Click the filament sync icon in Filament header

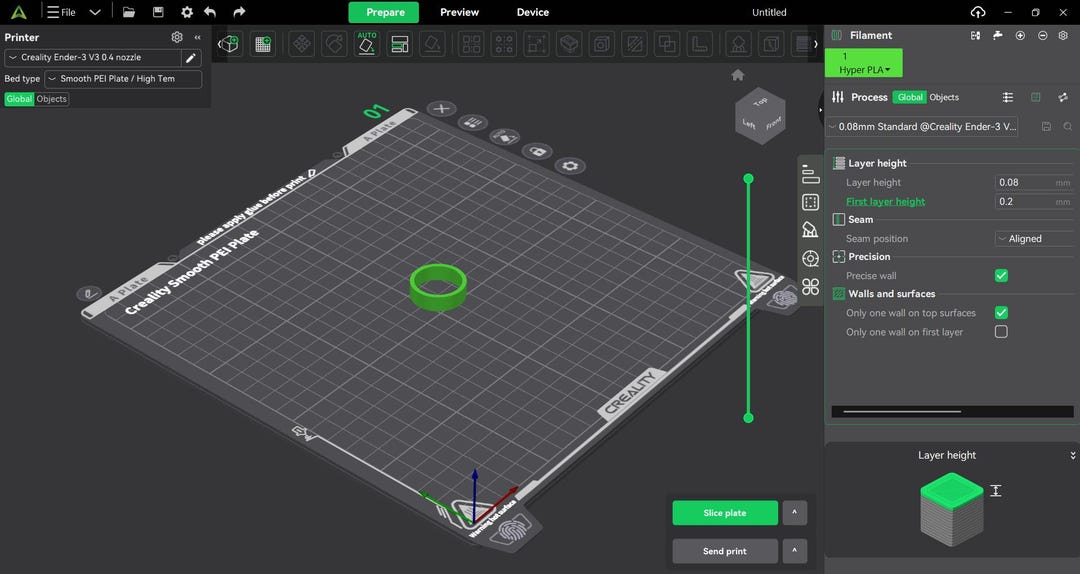coord(975,36)
